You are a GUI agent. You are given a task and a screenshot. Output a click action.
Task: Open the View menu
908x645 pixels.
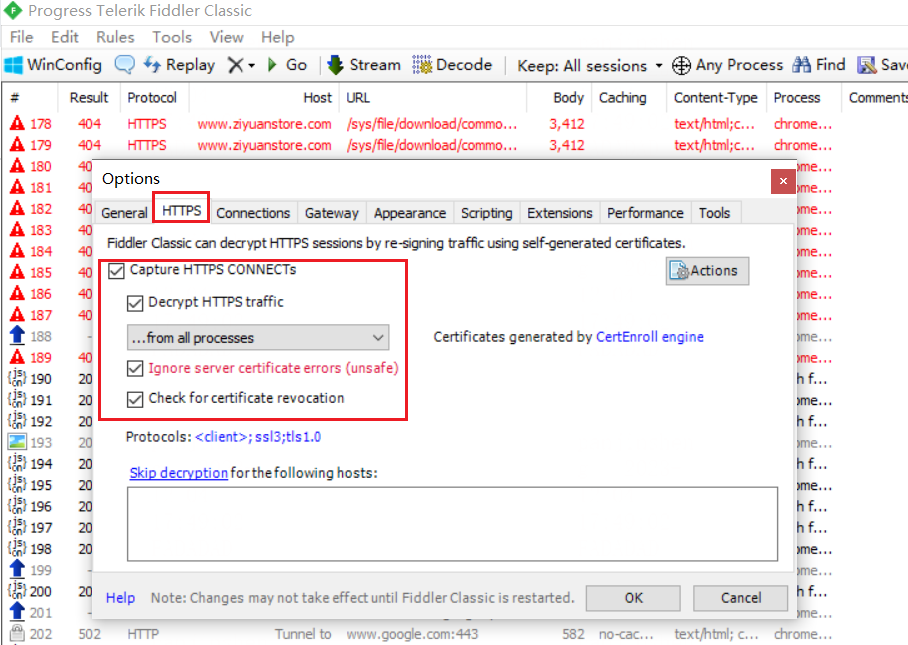click(x=226, y=37)
